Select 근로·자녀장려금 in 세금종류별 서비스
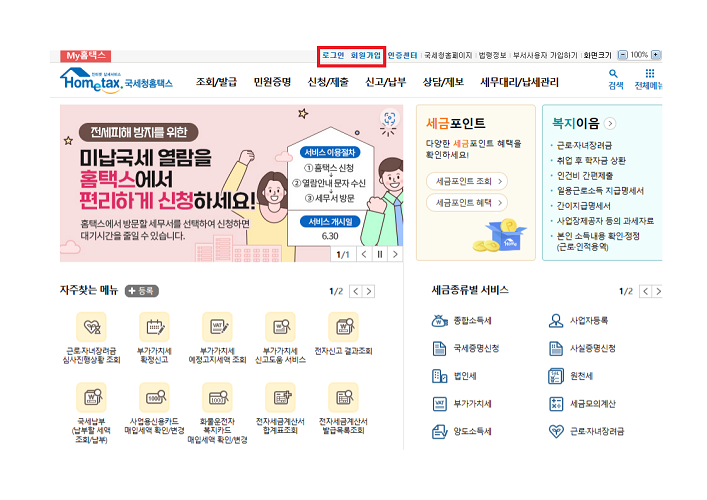 (586, 431)
